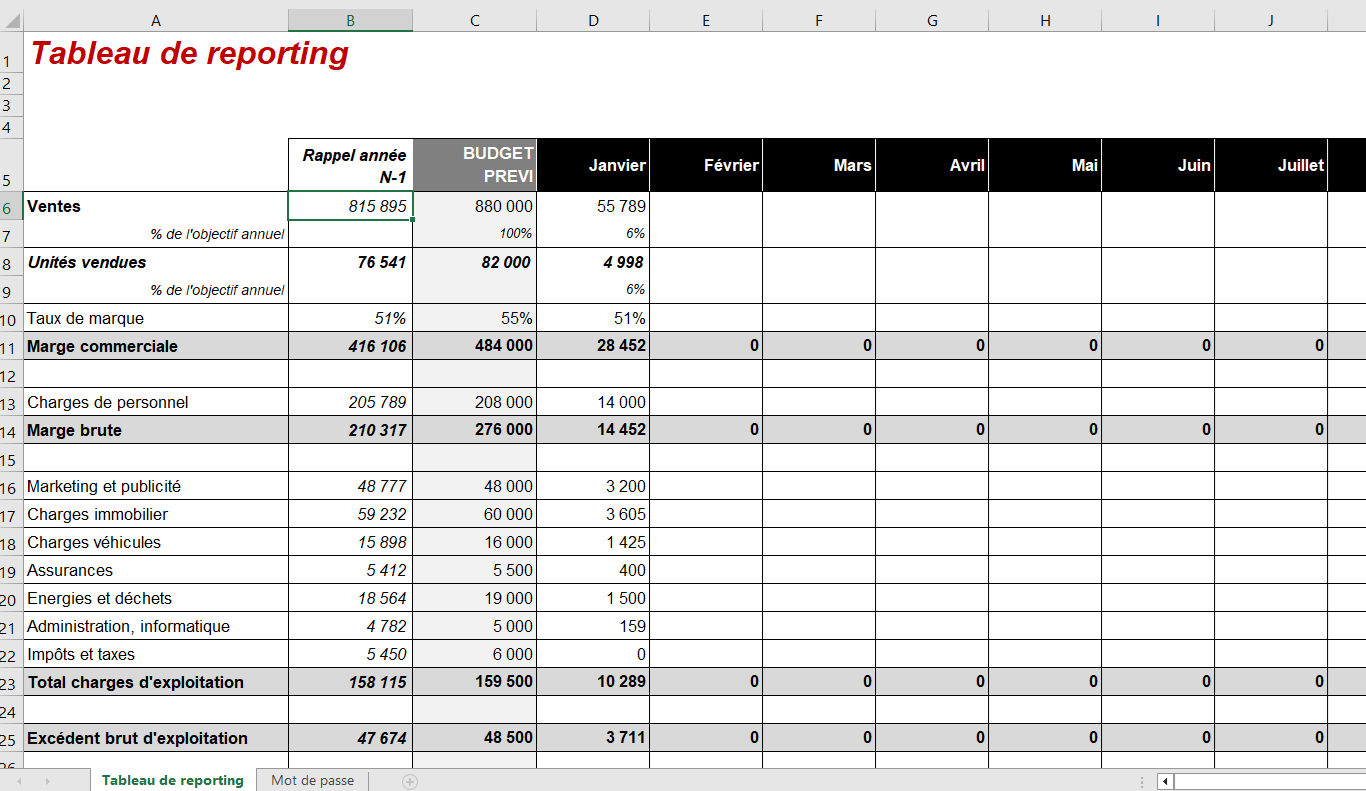1366x791 pixels.
Task: Click the Juin column heading cell
Action: point(1158,165)
